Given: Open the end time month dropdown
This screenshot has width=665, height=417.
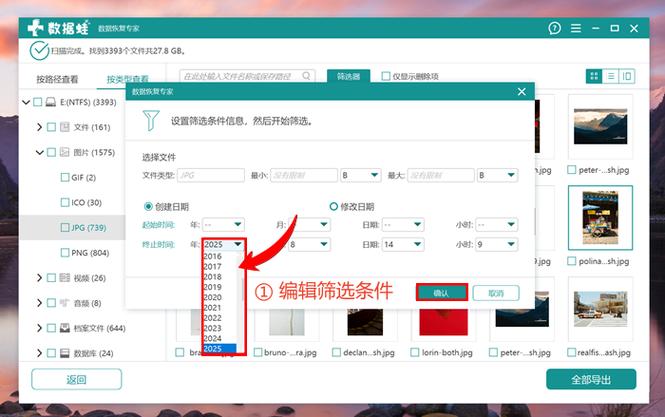Looking at the screenshot, I should coord(309,244).
